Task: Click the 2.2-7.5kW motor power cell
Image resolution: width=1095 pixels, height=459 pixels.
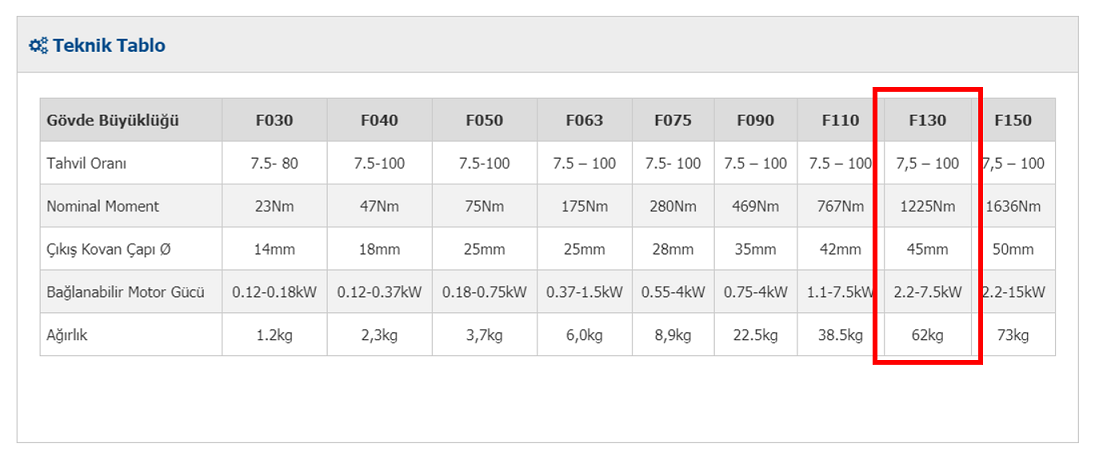Action: point(927,292)
